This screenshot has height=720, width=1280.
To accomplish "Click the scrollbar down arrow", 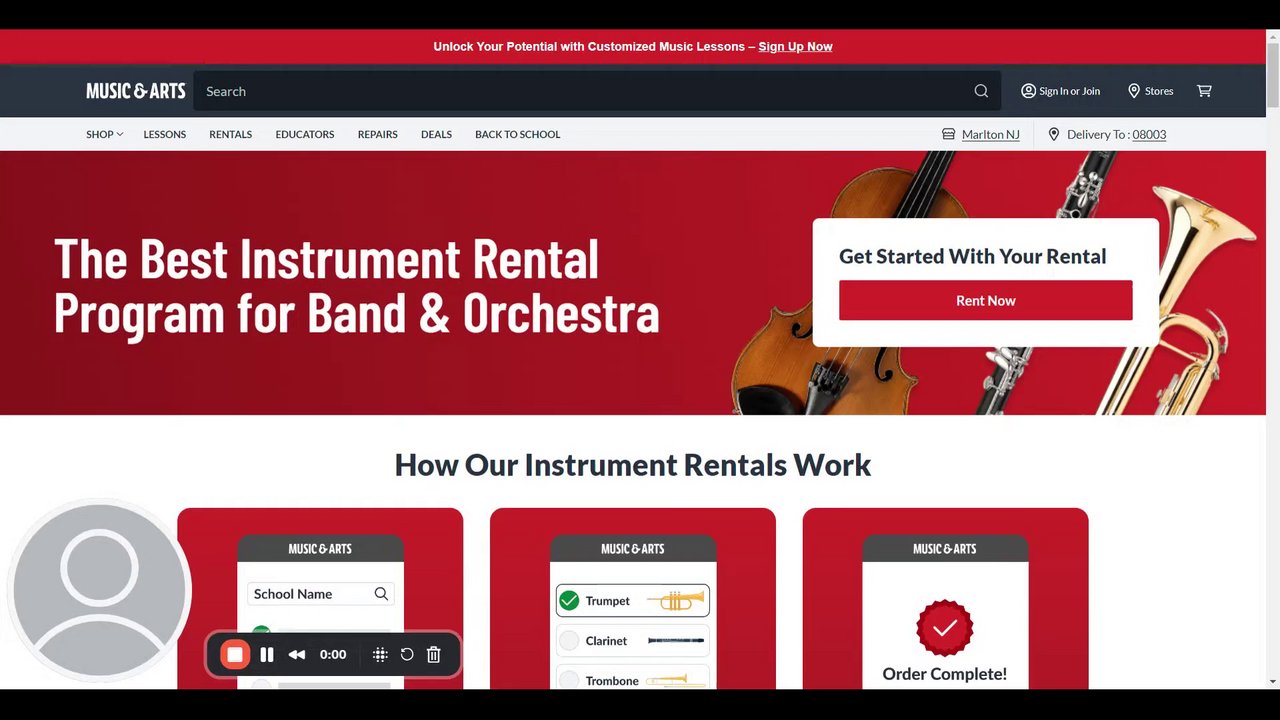I will (x=1273, y=681).
